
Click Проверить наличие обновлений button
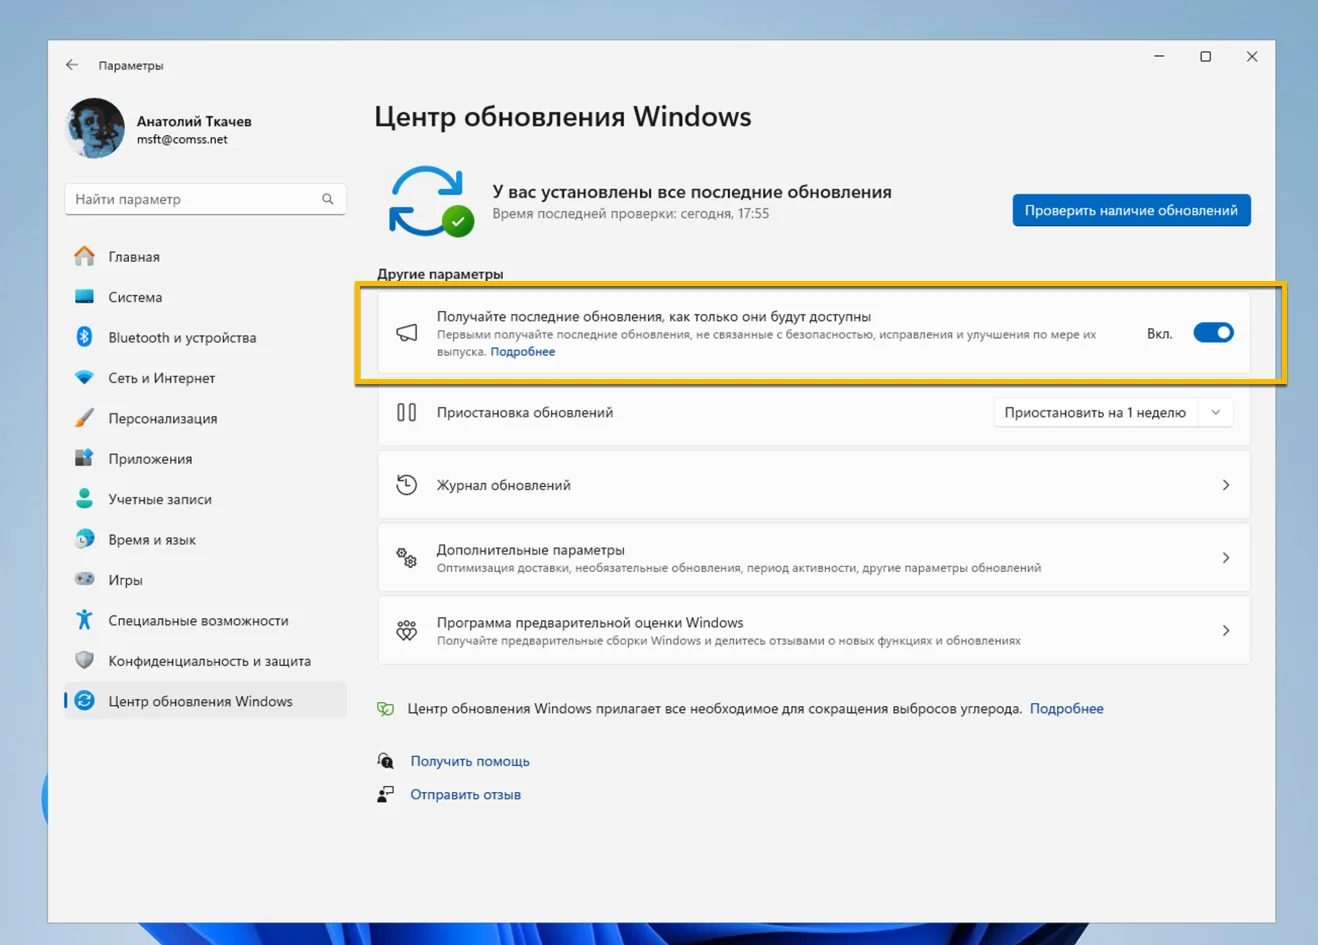coord(1131,210)
